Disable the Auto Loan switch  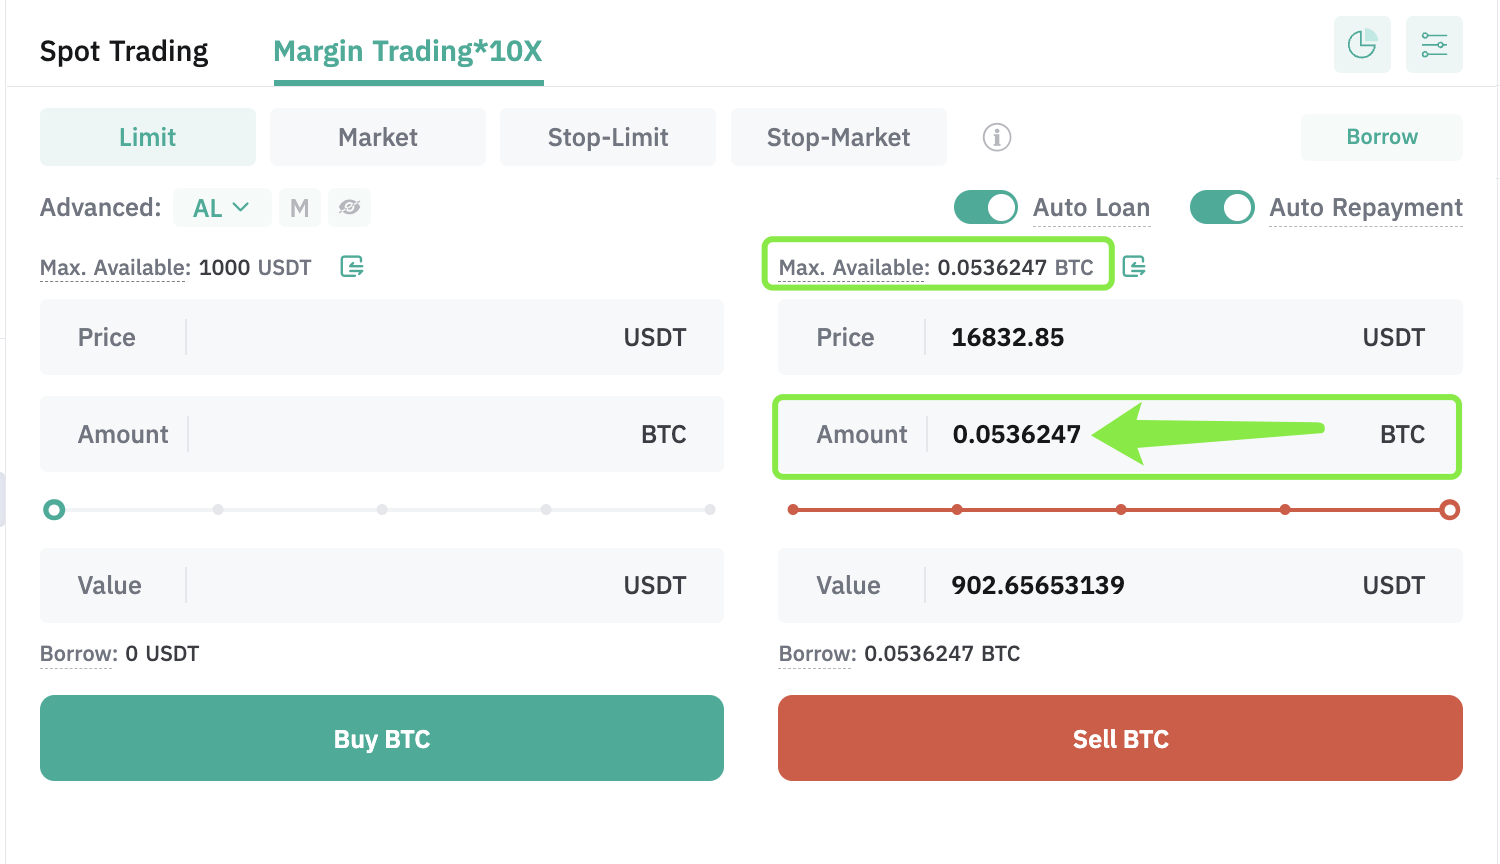(986, 207)
